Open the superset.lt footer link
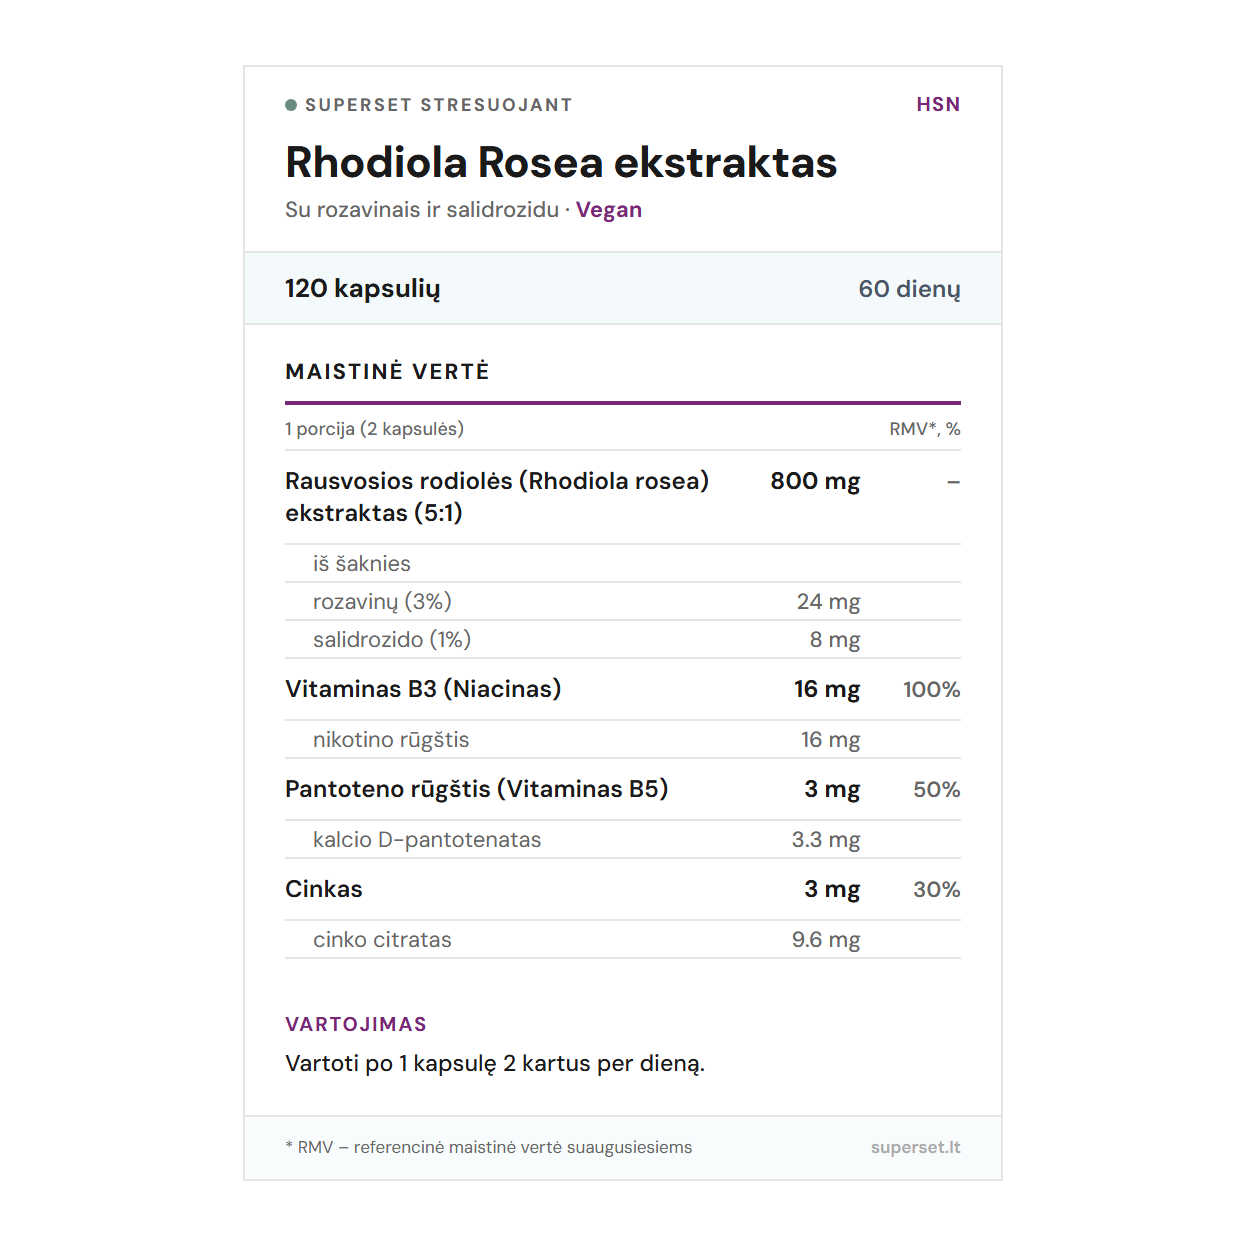This screenshot has width=1246, height=1246. [x=915, y=1148]
